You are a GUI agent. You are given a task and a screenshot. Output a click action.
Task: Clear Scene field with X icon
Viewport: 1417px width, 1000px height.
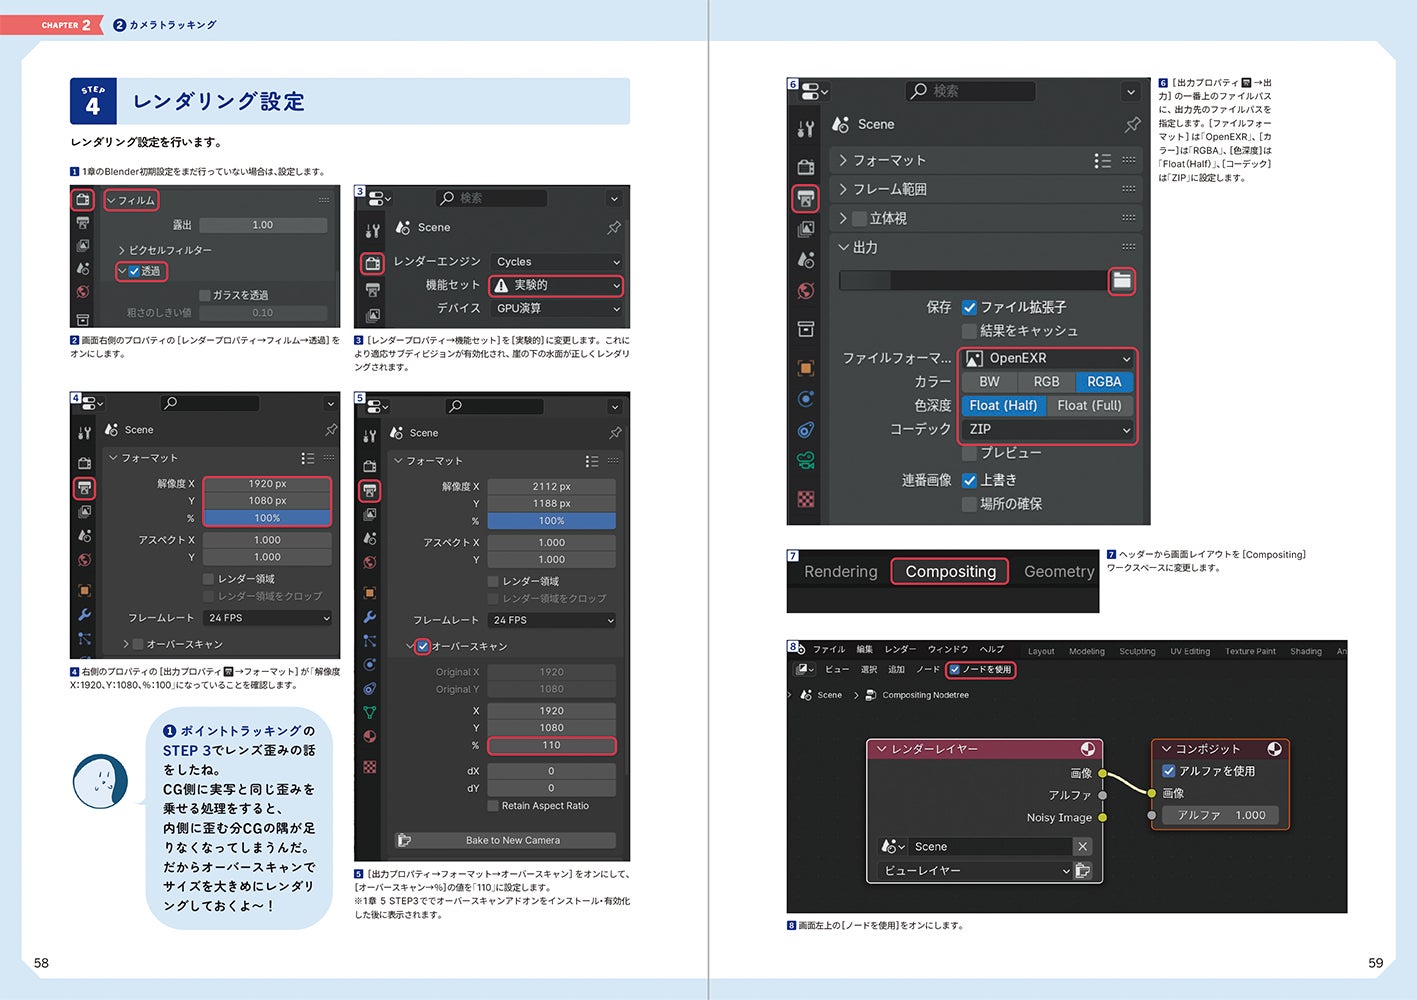[x=1082, y=846]
